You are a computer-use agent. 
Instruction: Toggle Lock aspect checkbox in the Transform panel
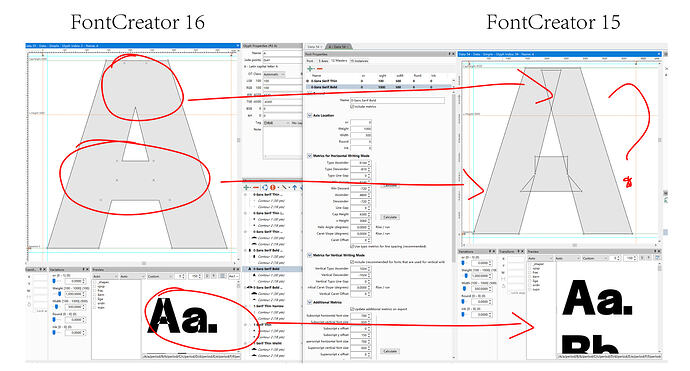pyautogui.click(x=510, y=293)
